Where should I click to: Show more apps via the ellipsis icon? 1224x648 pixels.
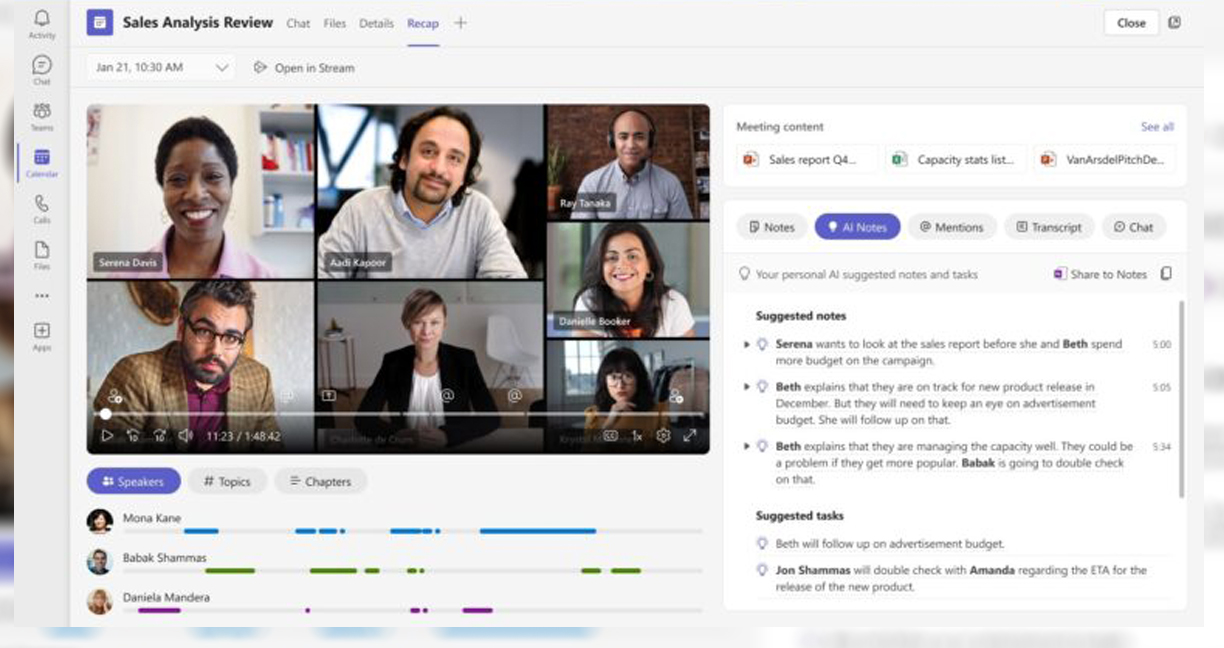41,296
